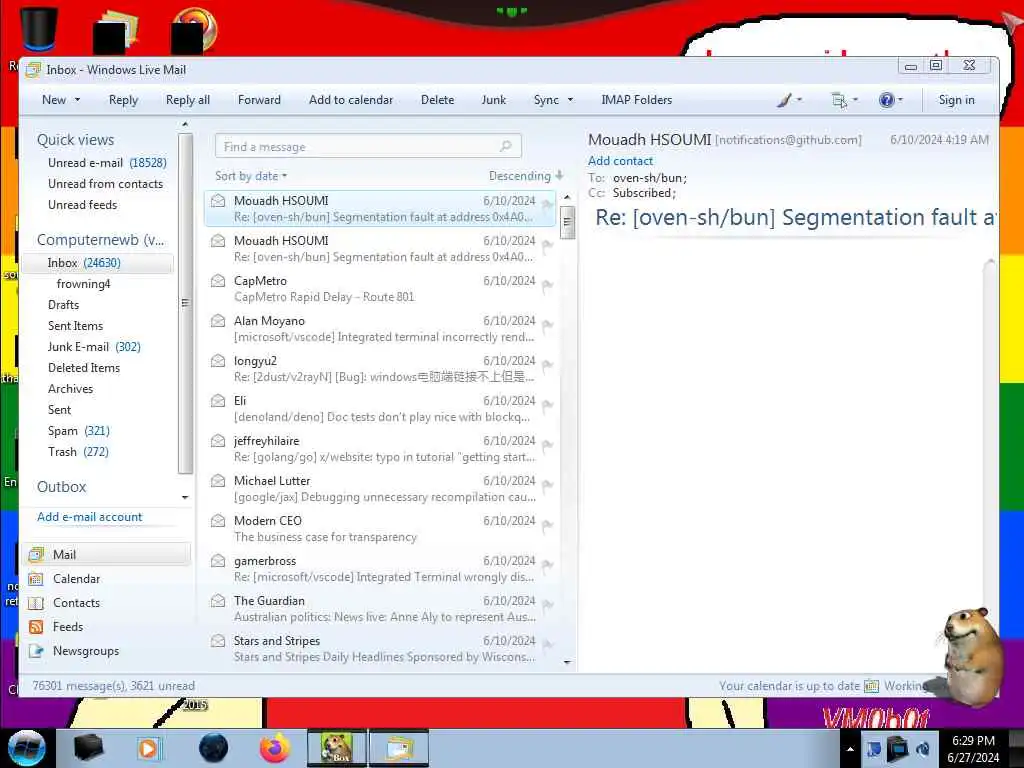
Task: Click Reply all in the toolbar
Action: point(188,100)
